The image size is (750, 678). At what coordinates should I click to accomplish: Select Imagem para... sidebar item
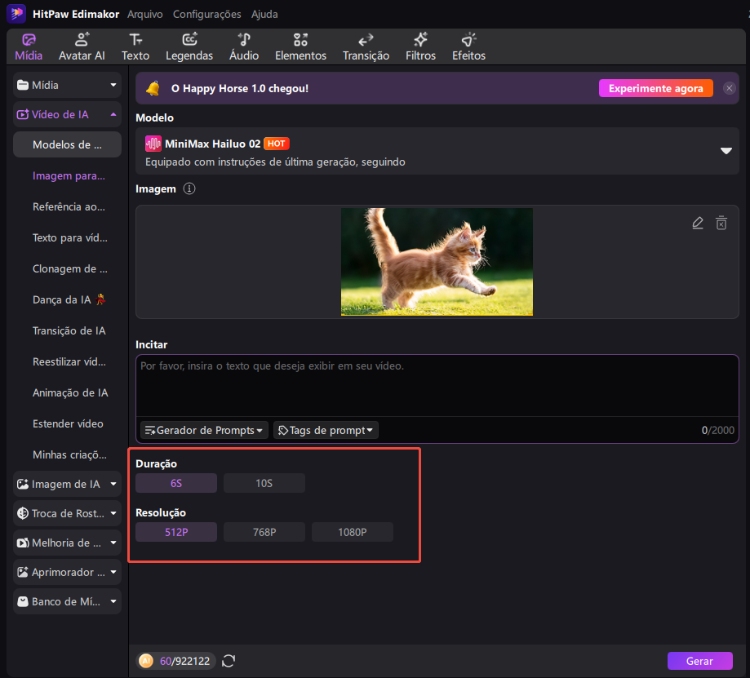click(67, 176)
